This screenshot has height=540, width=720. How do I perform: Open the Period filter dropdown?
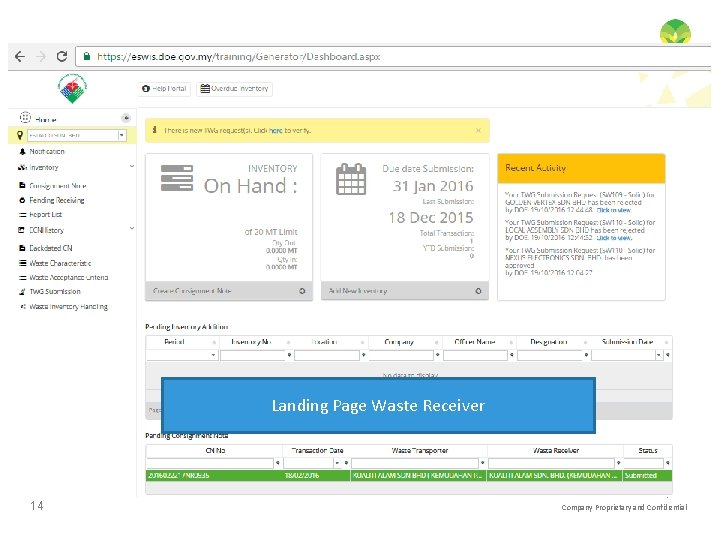[x=213, y=355]
